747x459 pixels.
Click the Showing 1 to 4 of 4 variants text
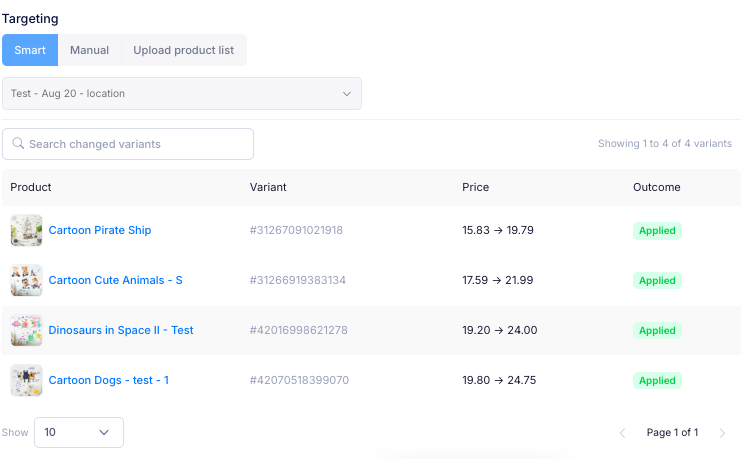pos(665,143)
